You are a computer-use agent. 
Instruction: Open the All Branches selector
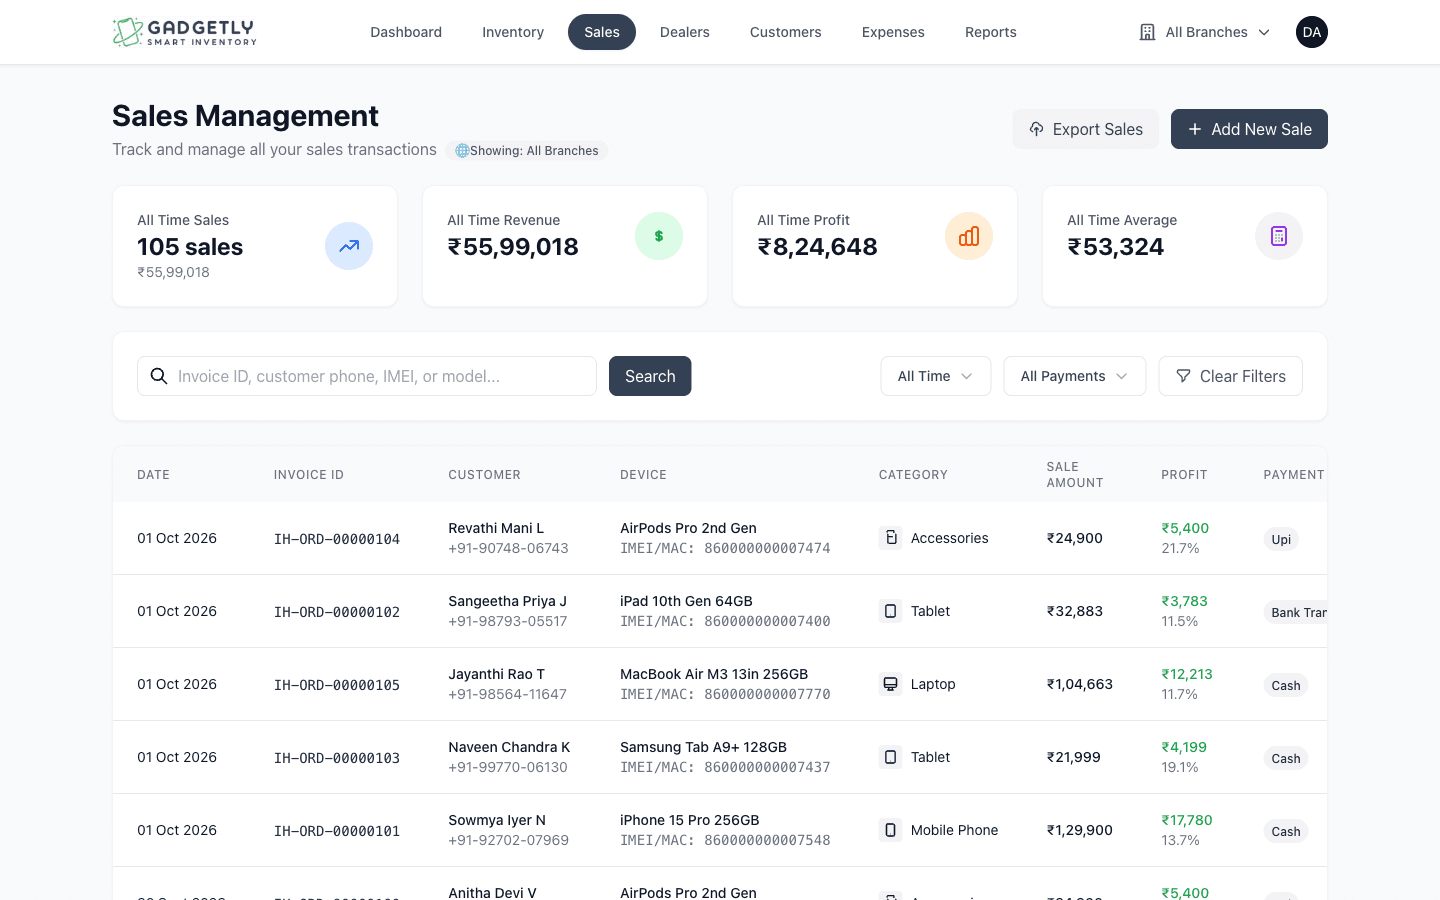tap(1205, 32)
